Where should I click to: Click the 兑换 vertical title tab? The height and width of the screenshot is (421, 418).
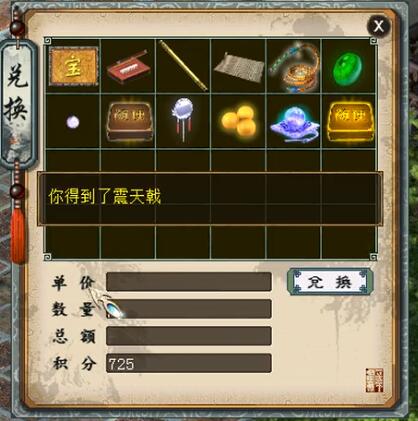click(x=18, y=100)
